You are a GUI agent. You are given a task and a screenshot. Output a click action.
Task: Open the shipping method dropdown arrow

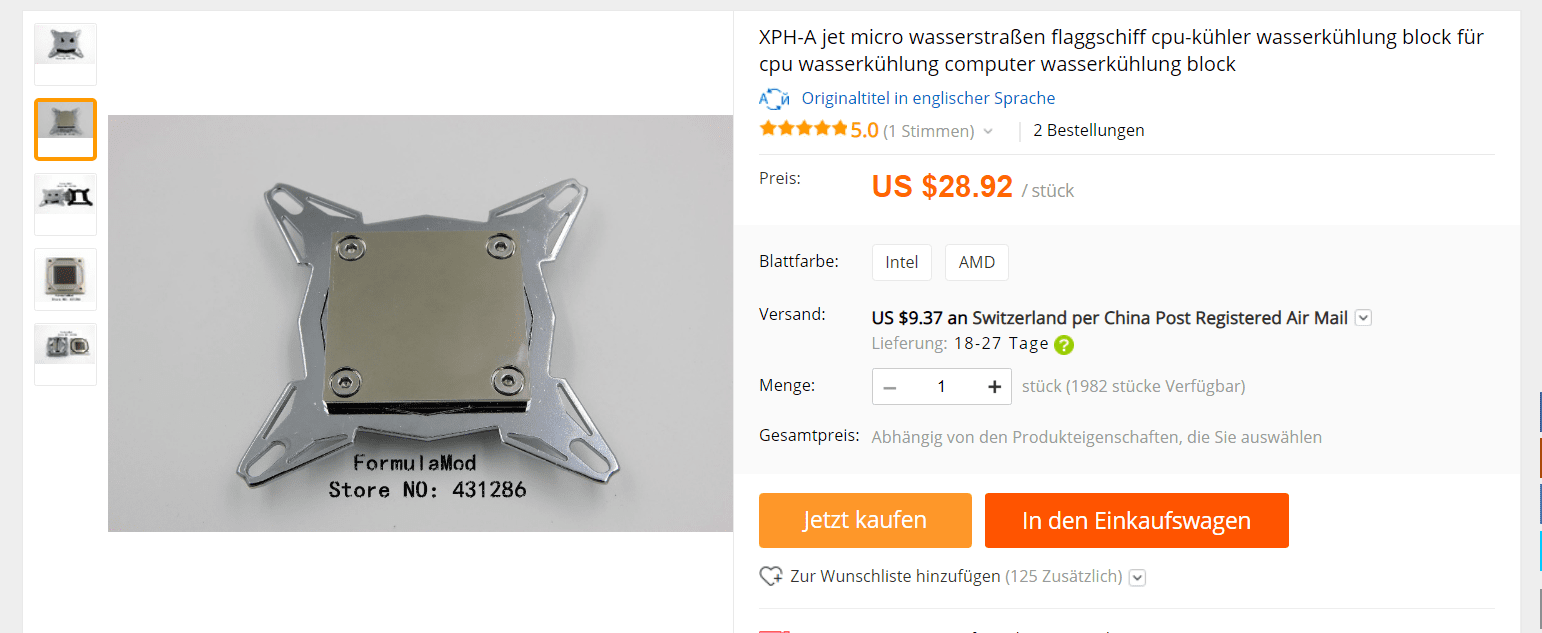(1363, 318)
